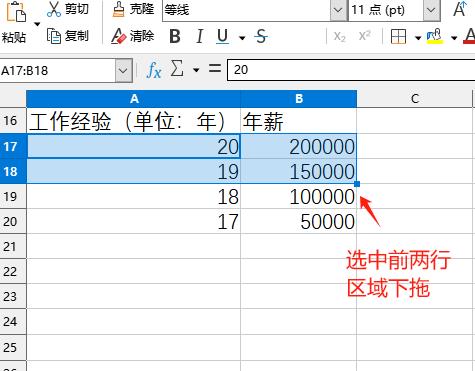Open the Paste dropdown arrow
The height and width of the screenshot is (371, 475).
[x=37, y=24]
